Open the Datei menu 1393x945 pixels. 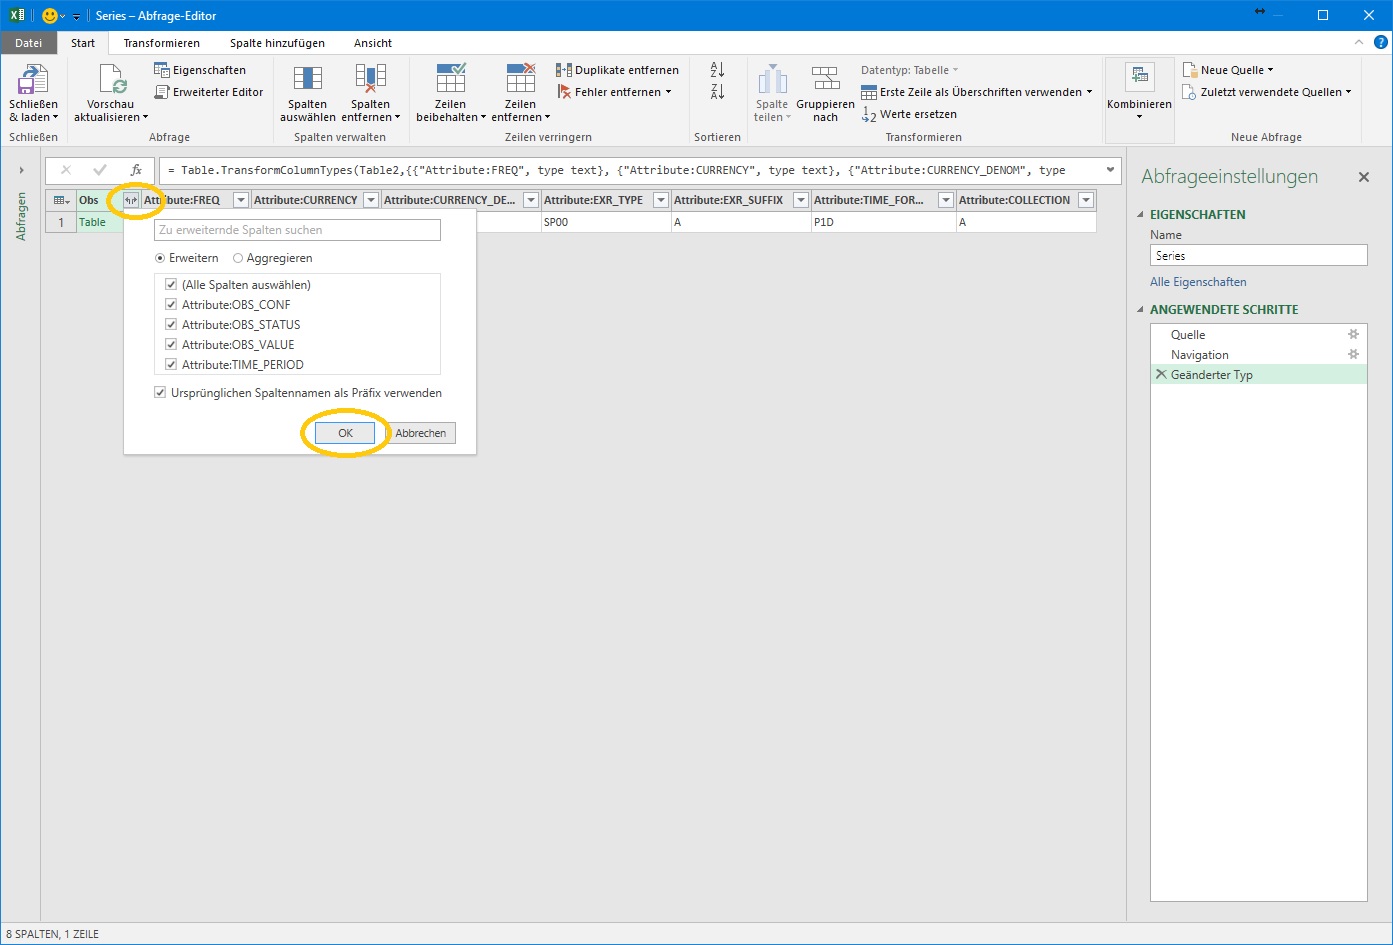click(28, 43)
